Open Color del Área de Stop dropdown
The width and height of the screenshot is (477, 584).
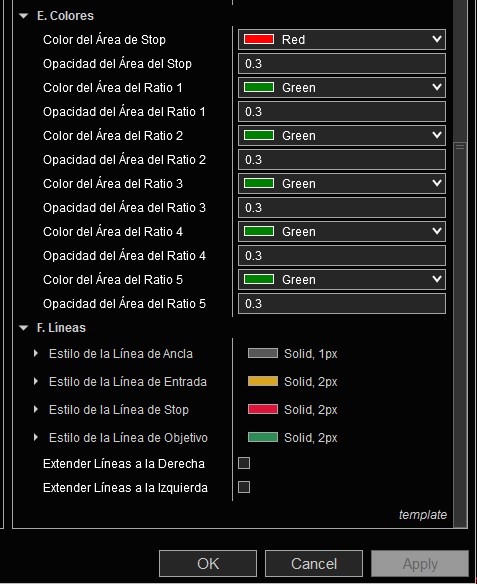[342, 39]
